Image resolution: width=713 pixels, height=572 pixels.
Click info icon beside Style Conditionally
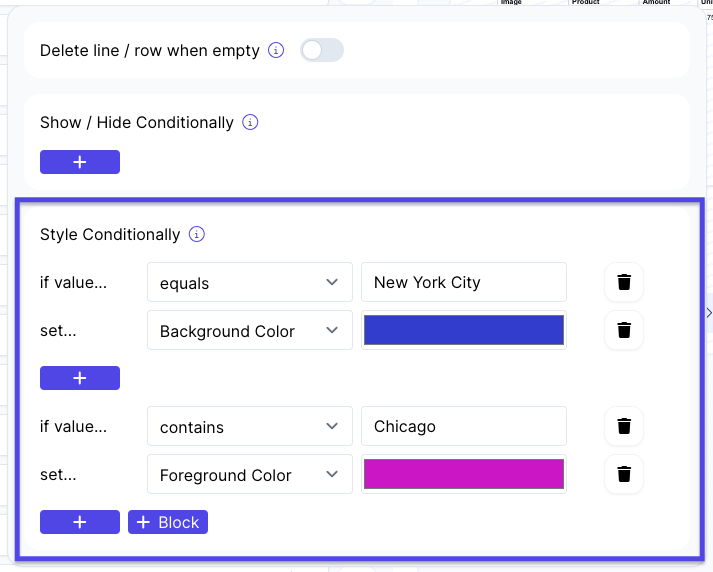tap(196, 234)
